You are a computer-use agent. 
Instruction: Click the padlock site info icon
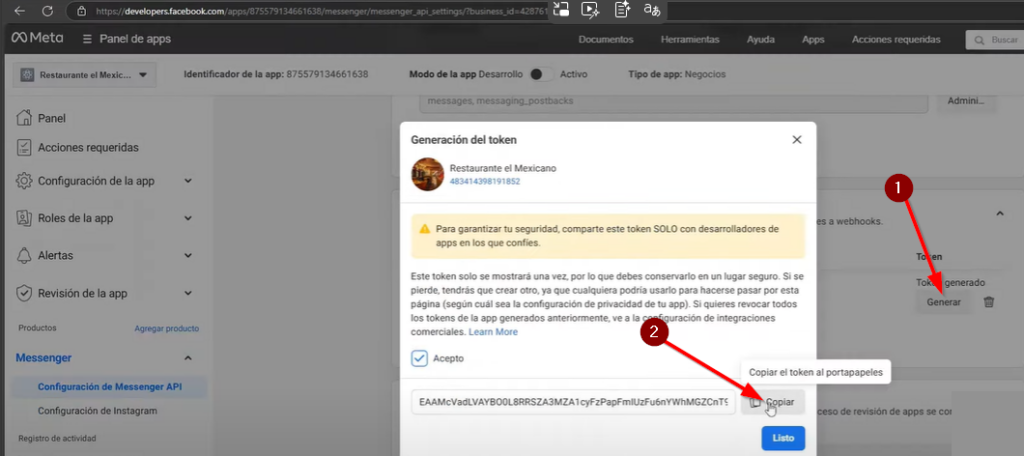click(x=81, y=11)
